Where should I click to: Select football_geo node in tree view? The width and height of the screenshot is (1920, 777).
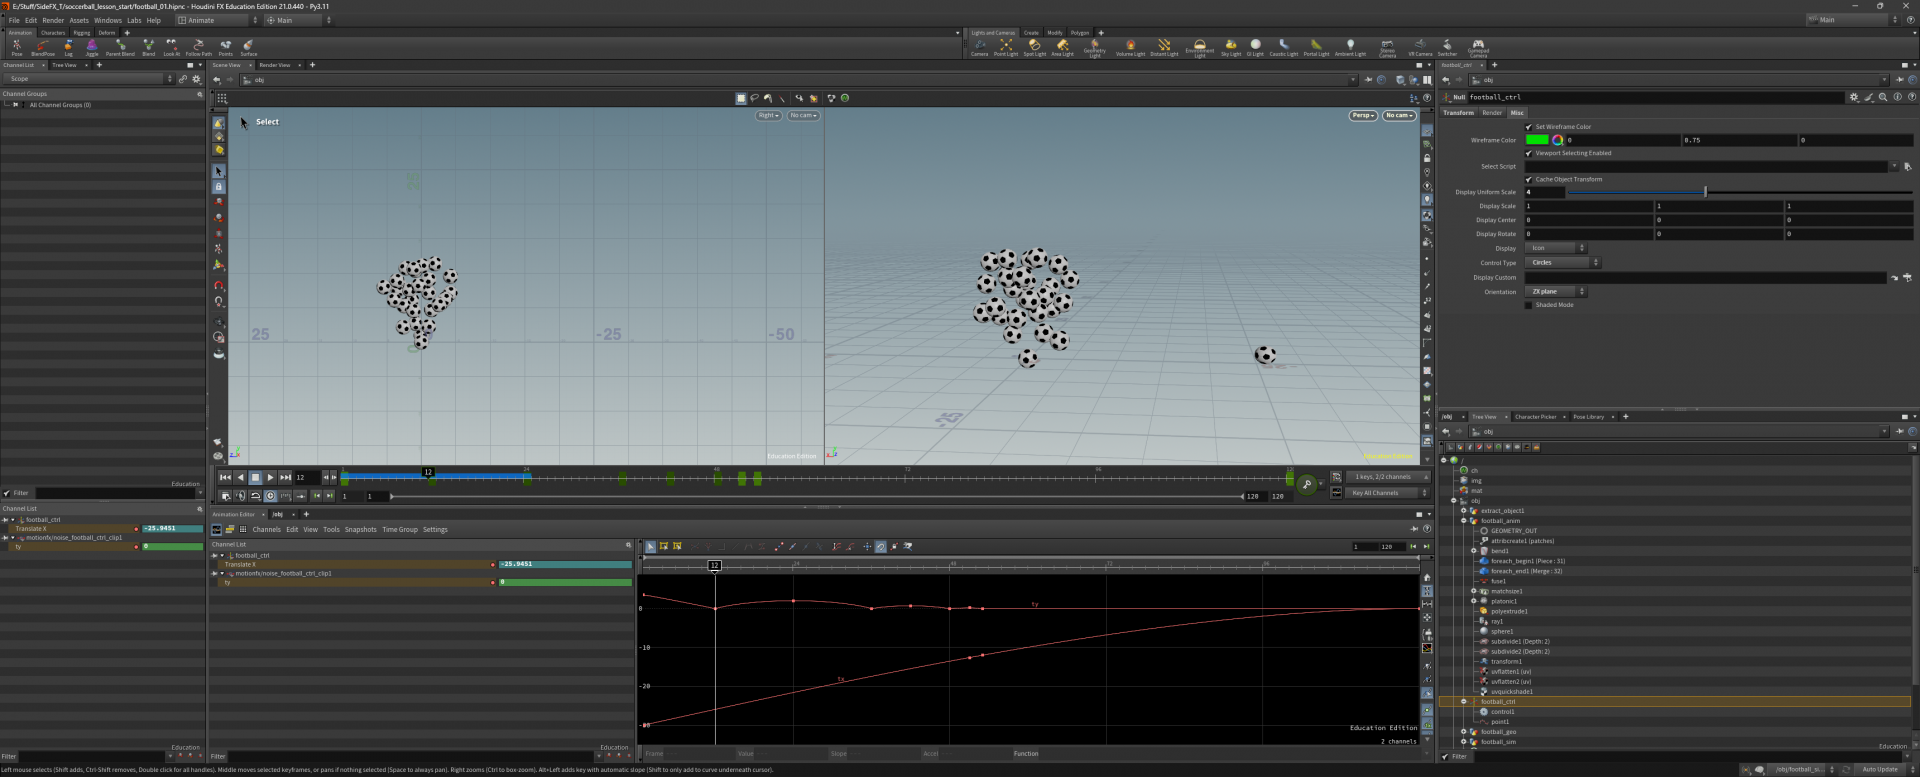pyautogui.click(x=1498, y=732)
